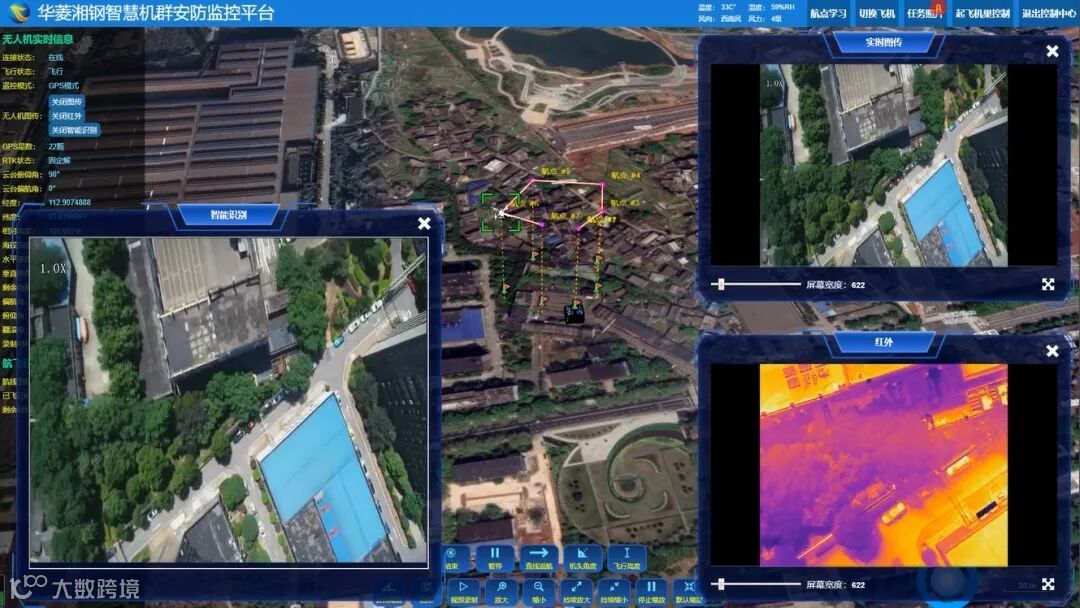
Task: Click the 航点 #5 waypoint label on map
Action: (x=556, y=171)
